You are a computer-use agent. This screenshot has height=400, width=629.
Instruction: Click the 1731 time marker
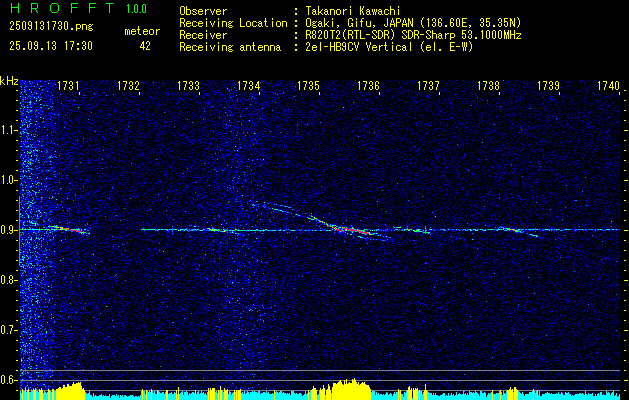[68, 86]
